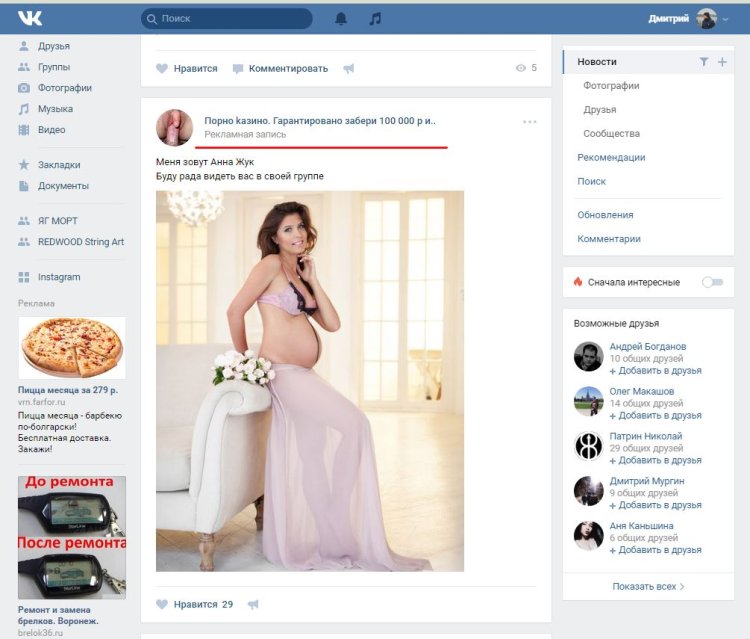Open Instagram app in sidebar

pyautogui.click(x=59, y=277)
